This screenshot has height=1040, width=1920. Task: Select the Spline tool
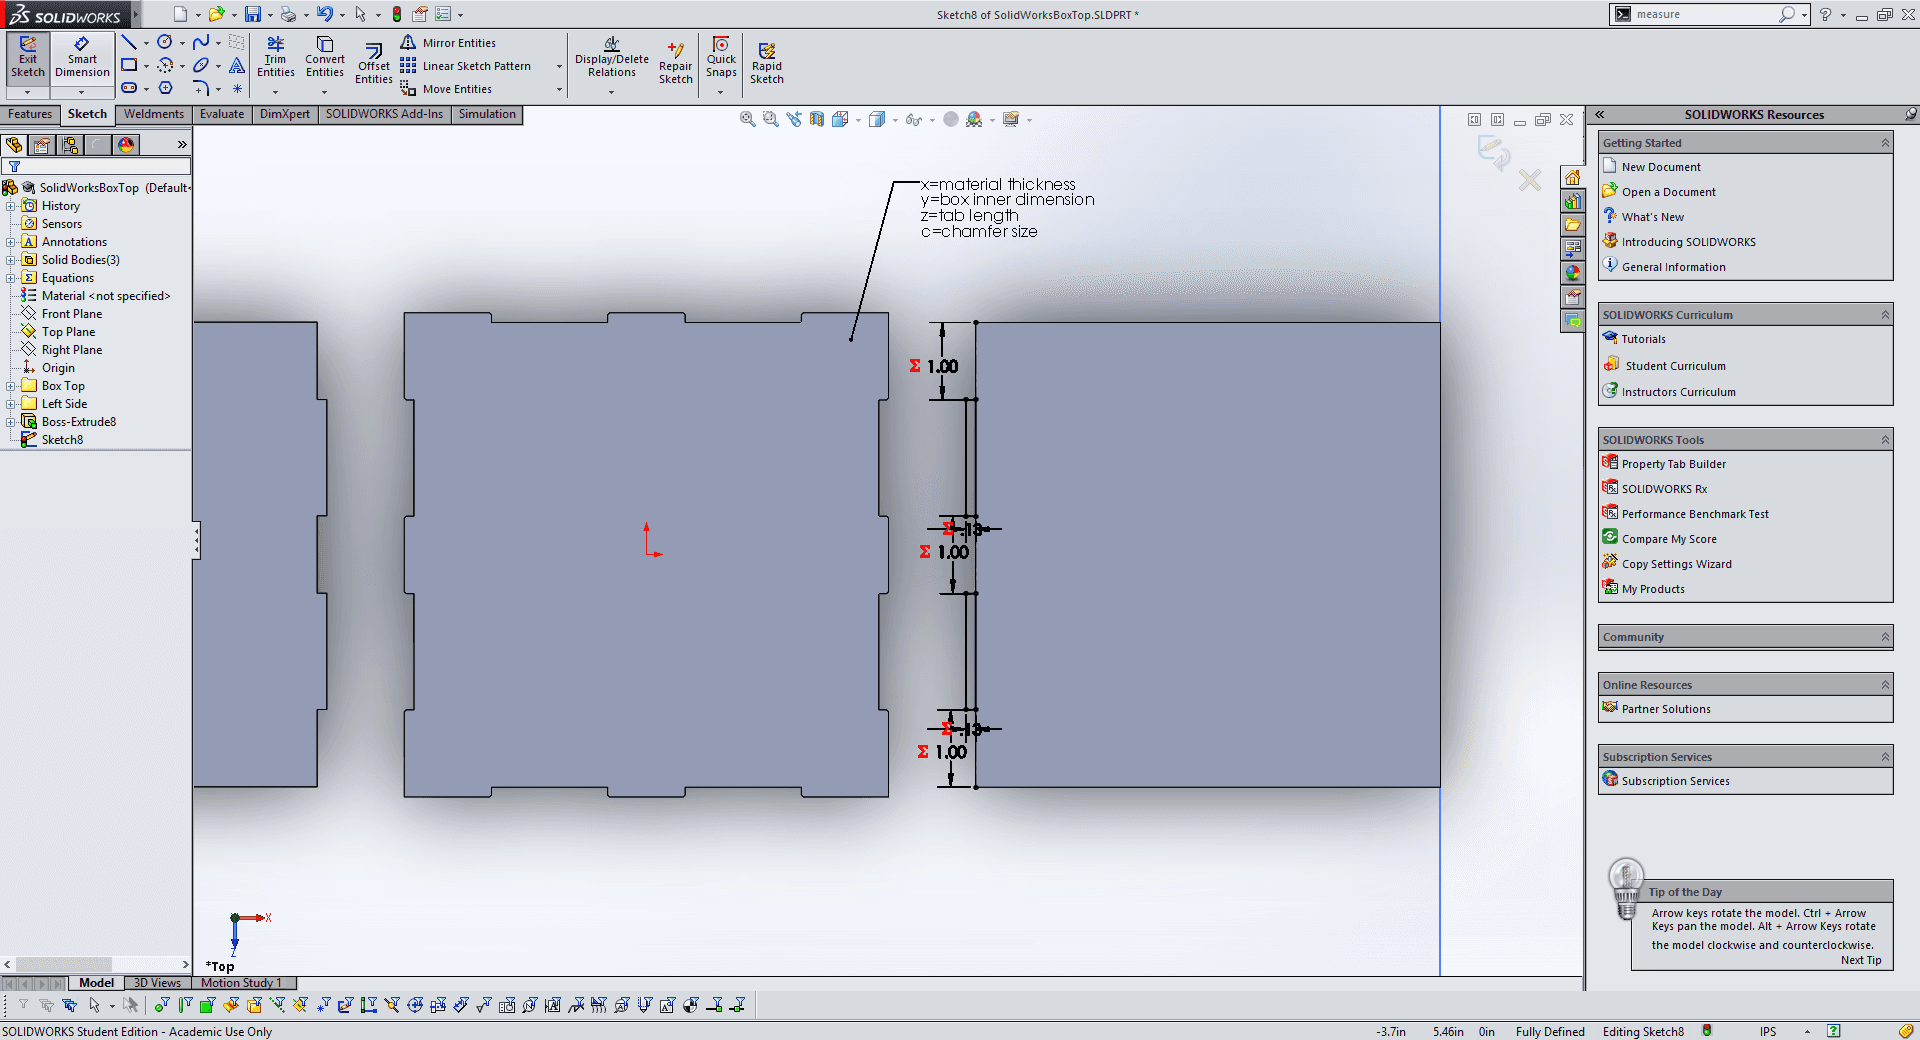201,42
